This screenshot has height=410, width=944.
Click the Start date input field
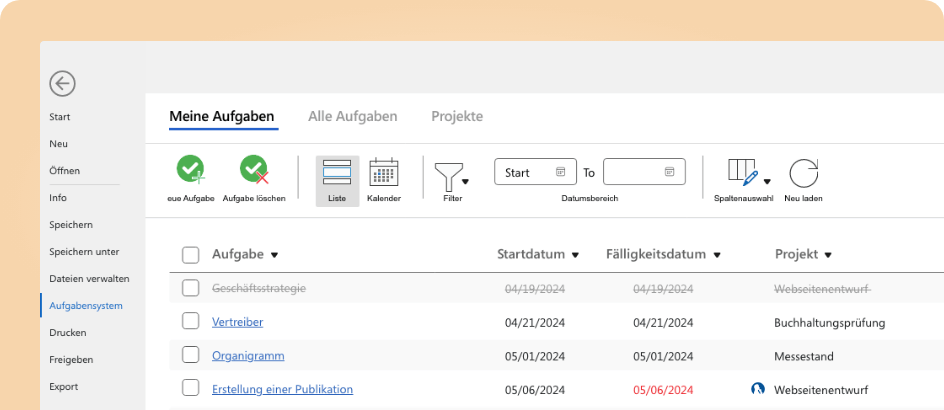[535, 172]
